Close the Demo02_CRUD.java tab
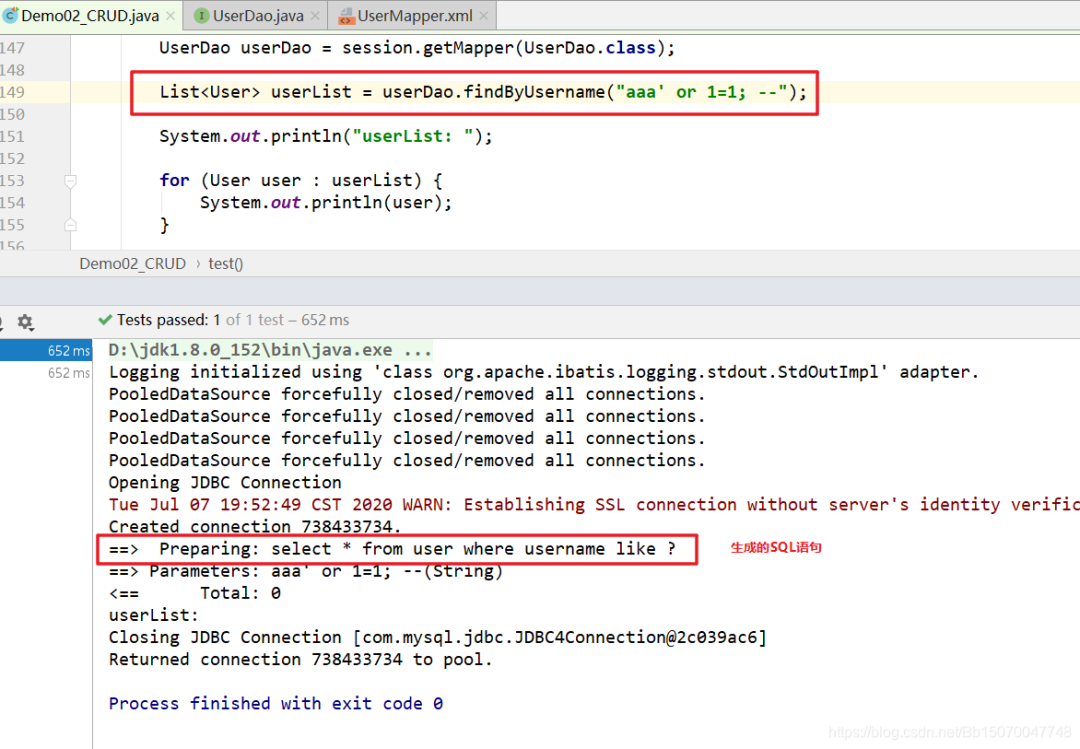 point(170,15)
